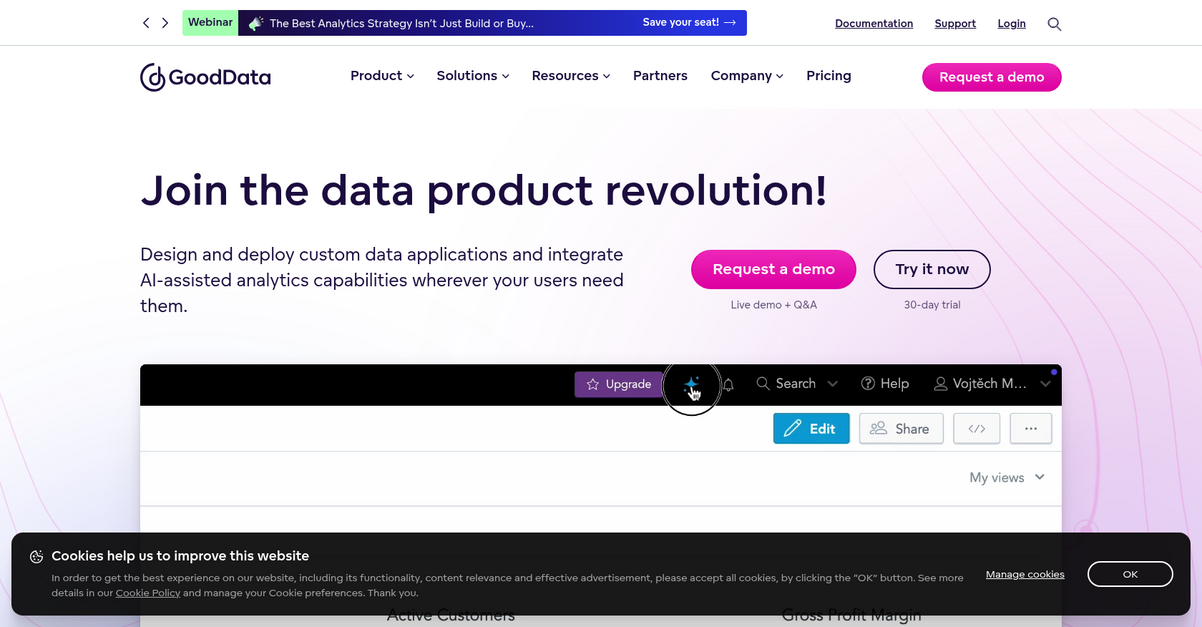Image resolution: width=1202 pixels, height=627 pixels.
Task: Open the site search magnifier icon
Action: [1054, 23]
